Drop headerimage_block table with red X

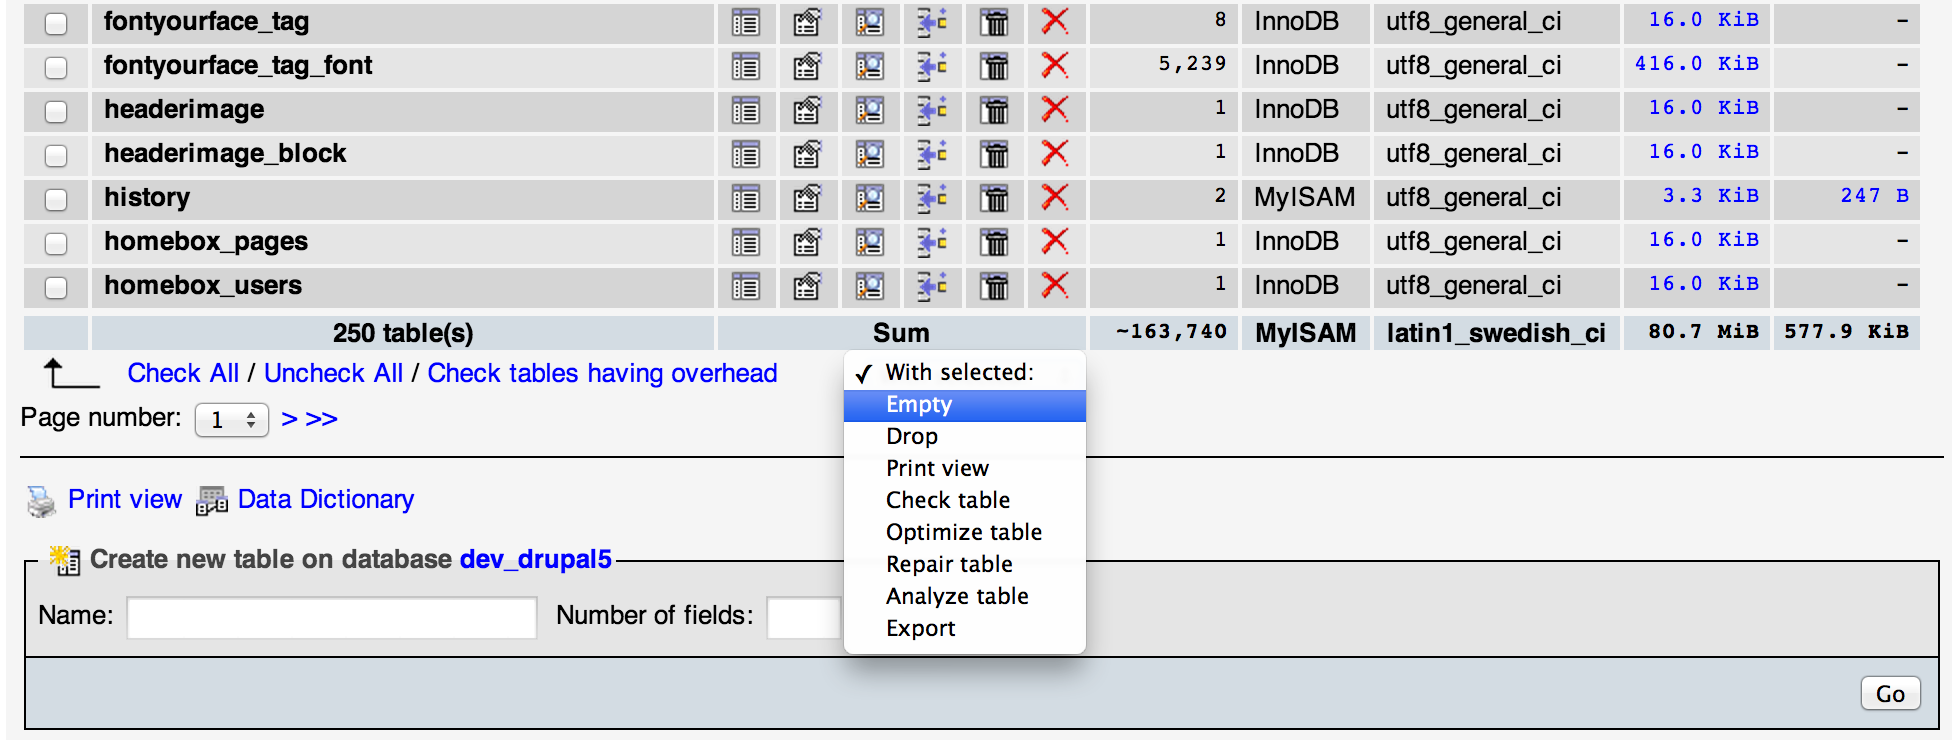1055,154
